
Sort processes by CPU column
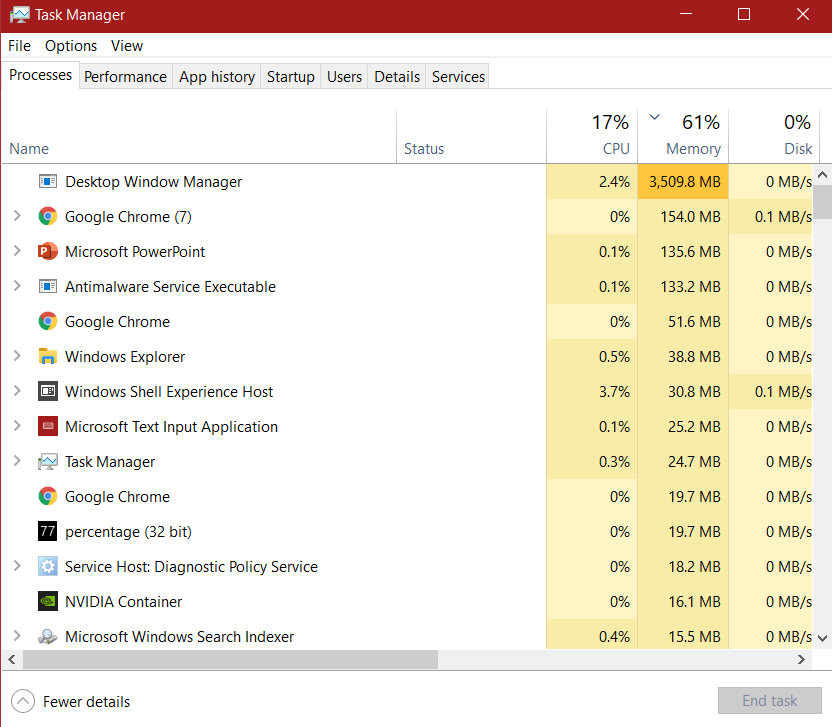pos(592,136)
